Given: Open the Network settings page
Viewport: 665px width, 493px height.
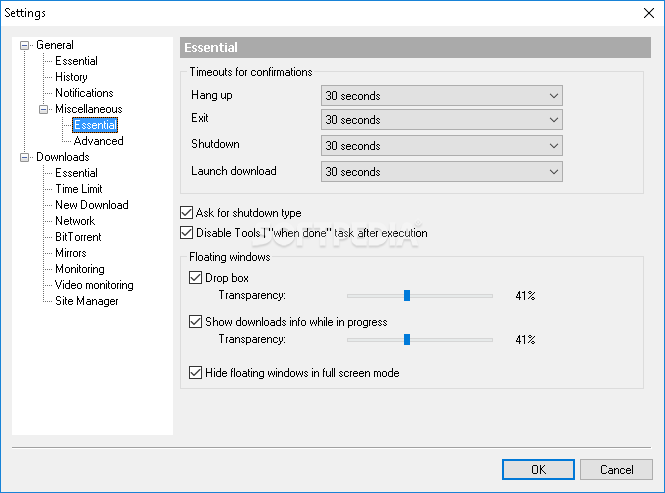Looking at the screenshot, I should [75, 221].
